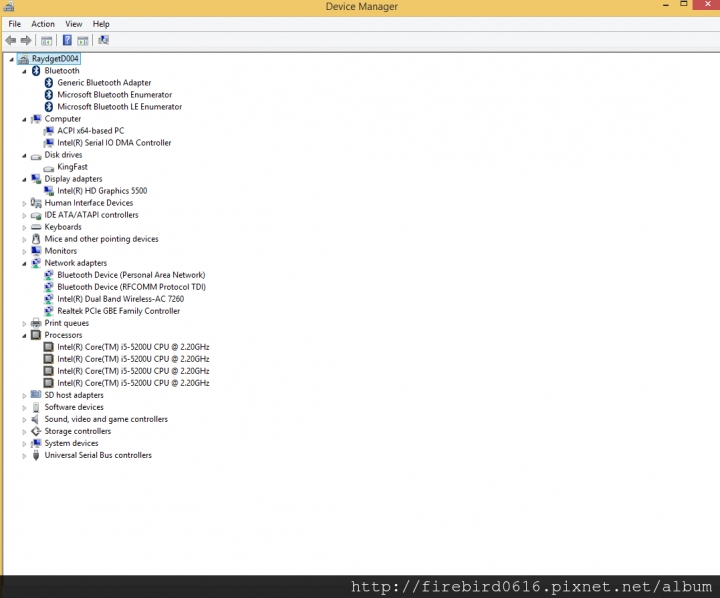
Task: Click the Scan for hardware changes icon
Action: coord(104,40)
